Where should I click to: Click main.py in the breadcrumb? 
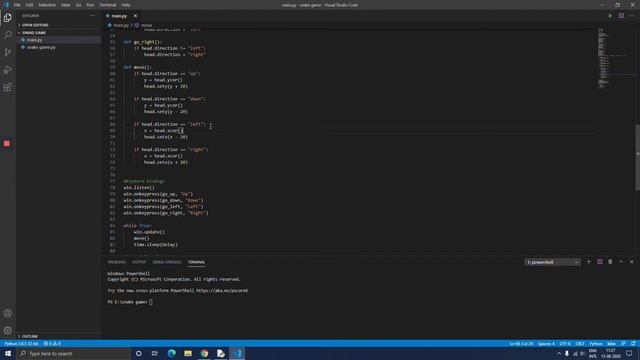(121, 25)
